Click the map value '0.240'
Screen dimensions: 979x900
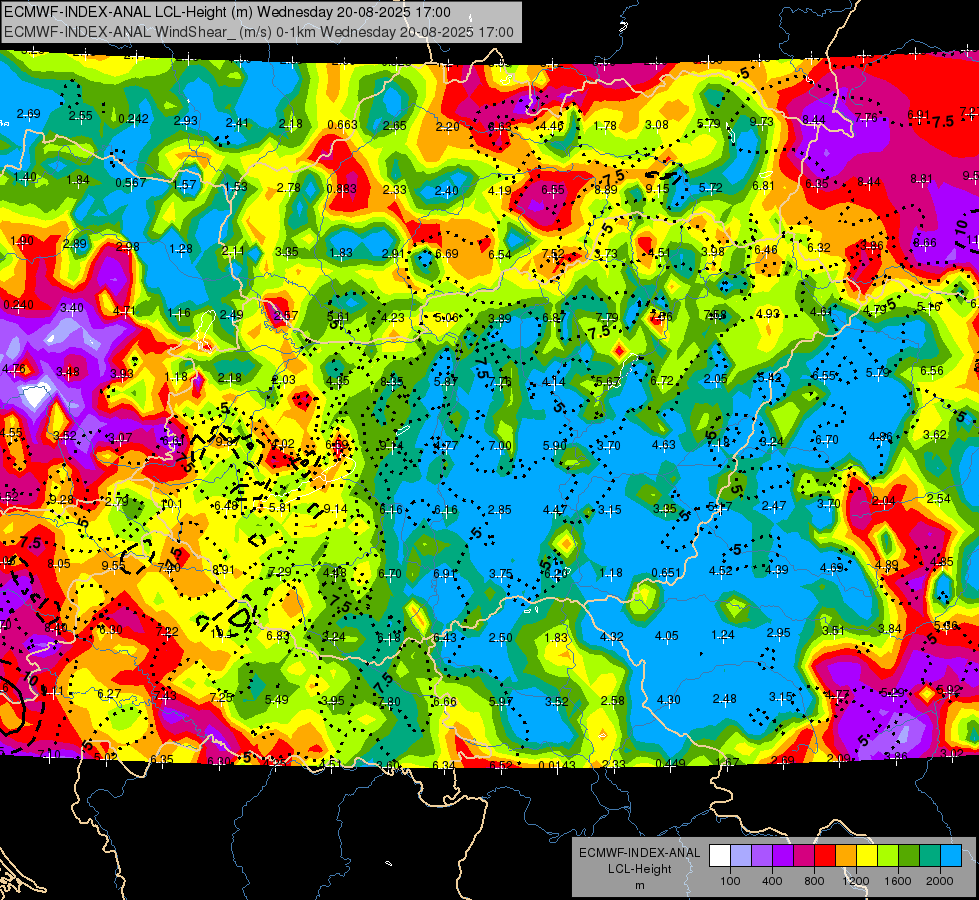coord(19,305)
